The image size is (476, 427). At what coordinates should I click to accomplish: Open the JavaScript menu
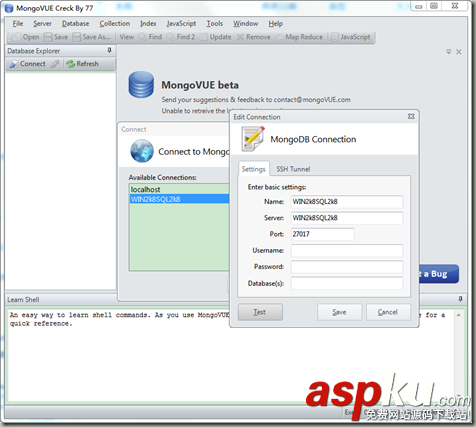[181, 24]
